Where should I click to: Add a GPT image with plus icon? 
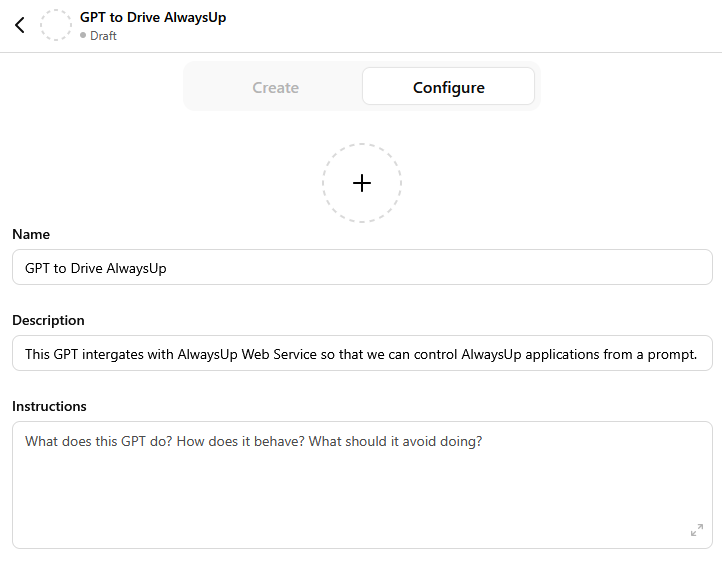362,183
